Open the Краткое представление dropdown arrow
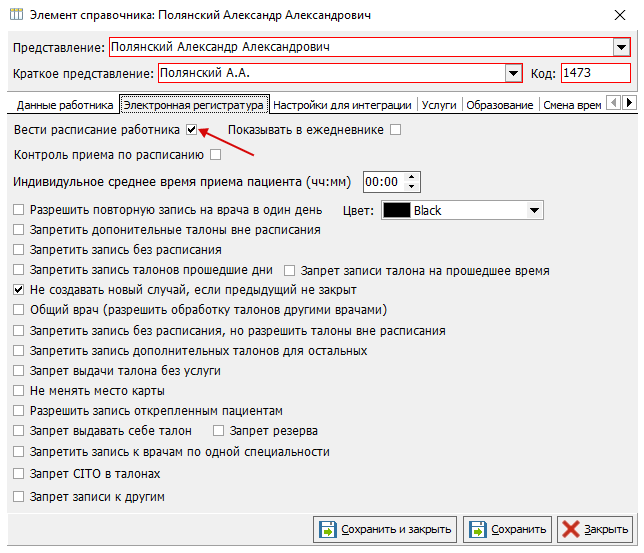The height and width of the screenshot is (553, 644). tap(513, 73)
